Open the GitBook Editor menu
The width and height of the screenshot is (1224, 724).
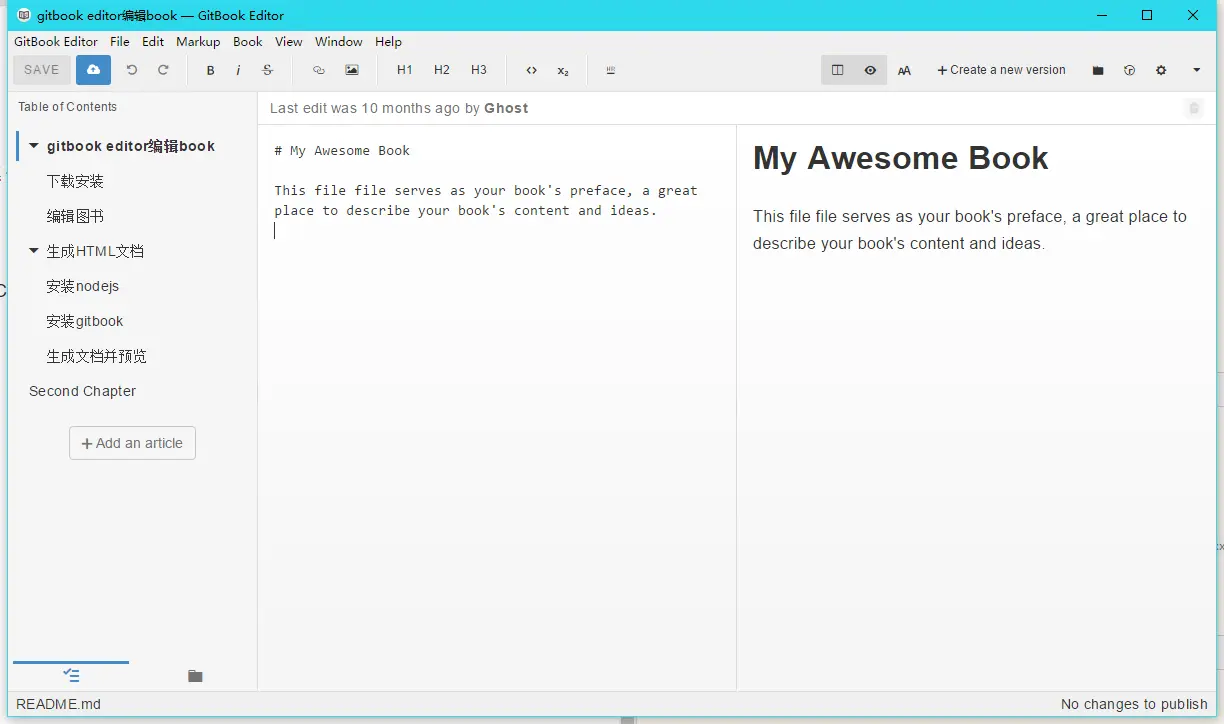(56, 42)
